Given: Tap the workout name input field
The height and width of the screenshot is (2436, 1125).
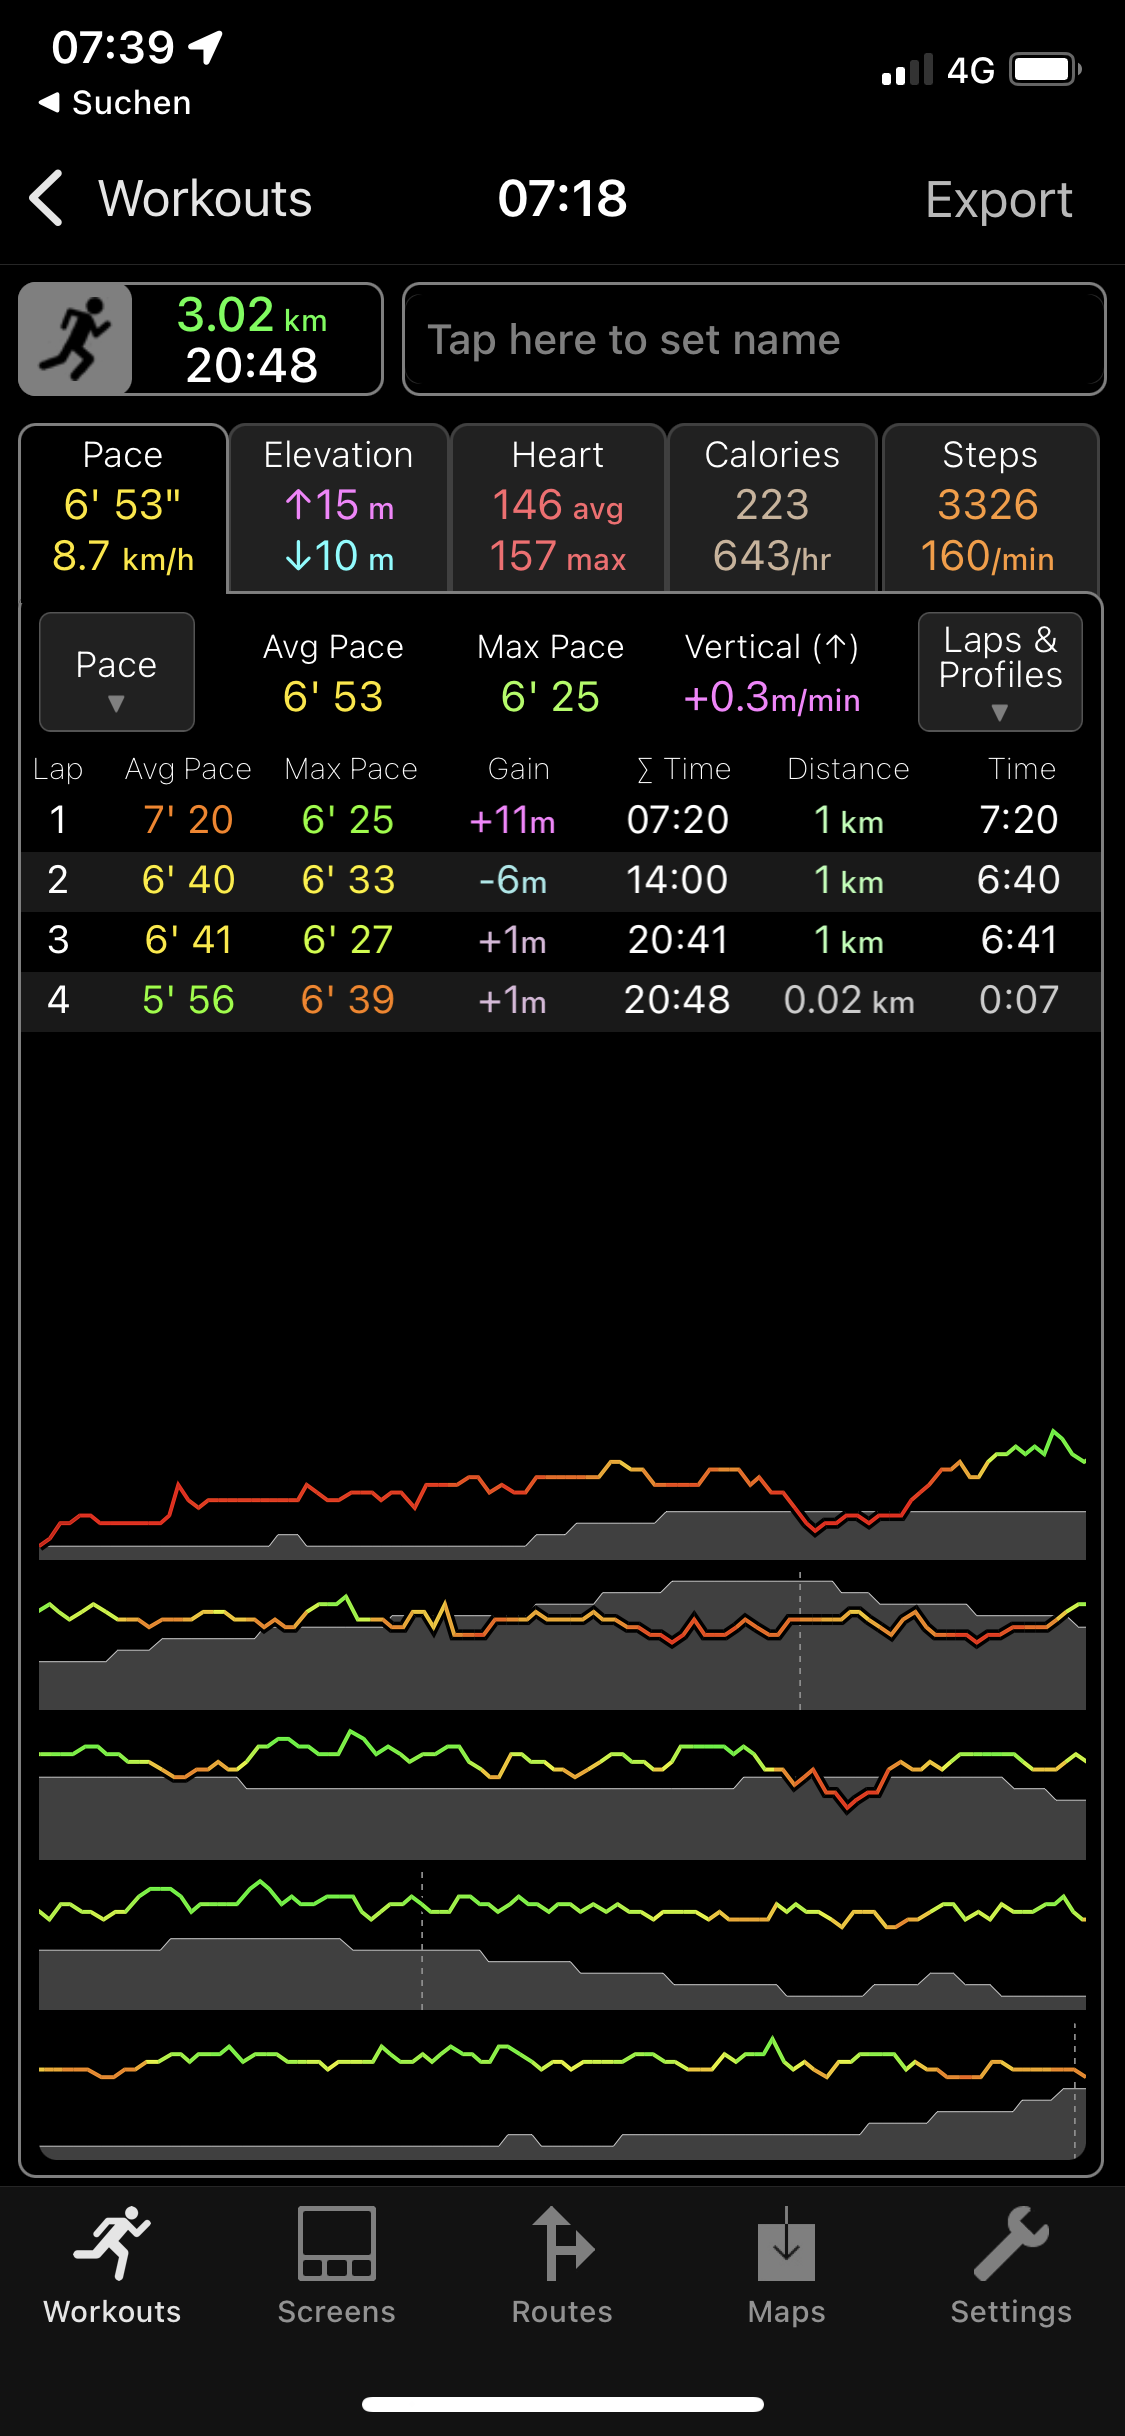Looking at the screenshot, I should 754,340.
